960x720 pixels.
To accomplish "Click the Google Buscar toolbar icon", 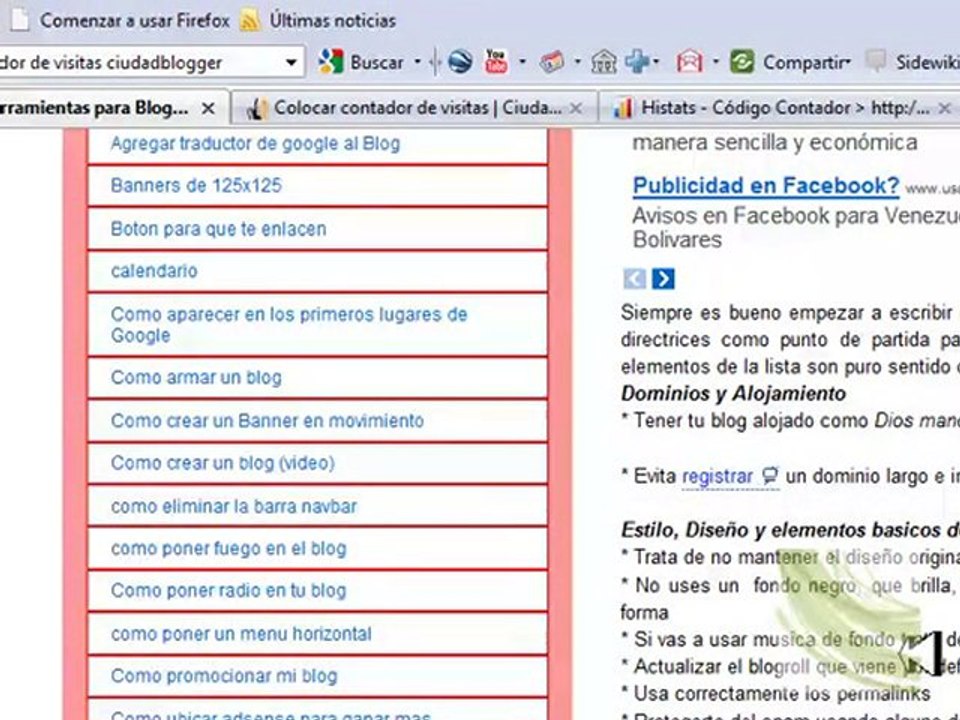I will [x=331, y=62].
